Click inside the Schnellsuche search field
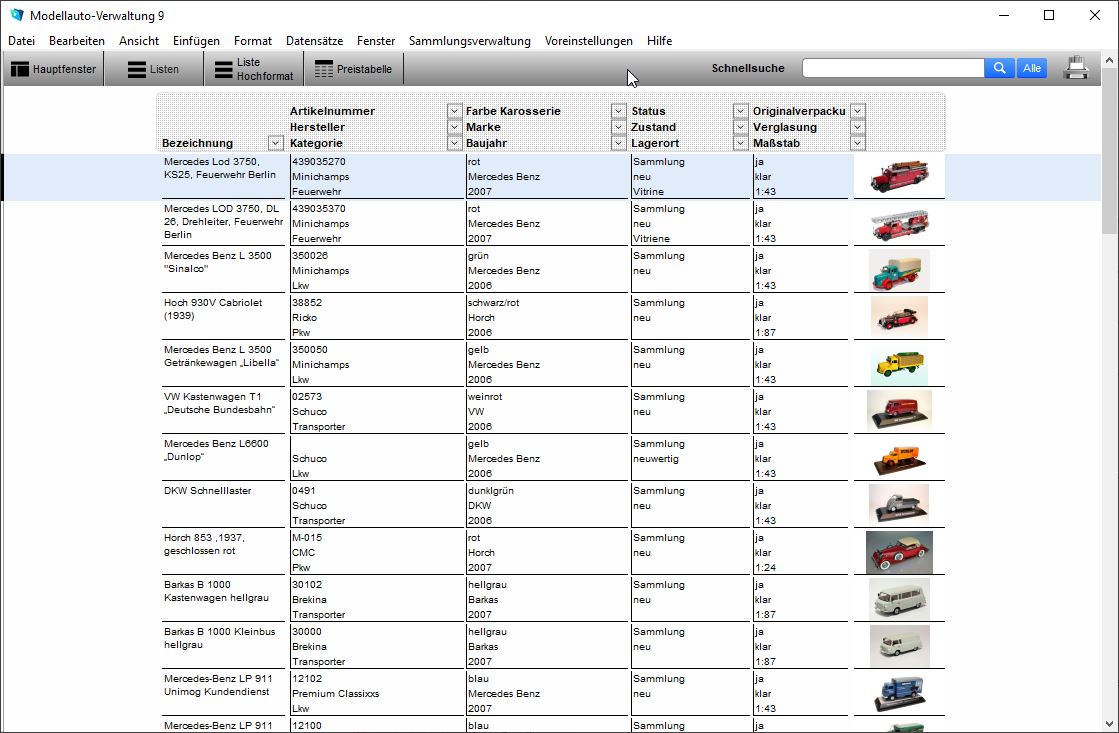 pos(893,67)
